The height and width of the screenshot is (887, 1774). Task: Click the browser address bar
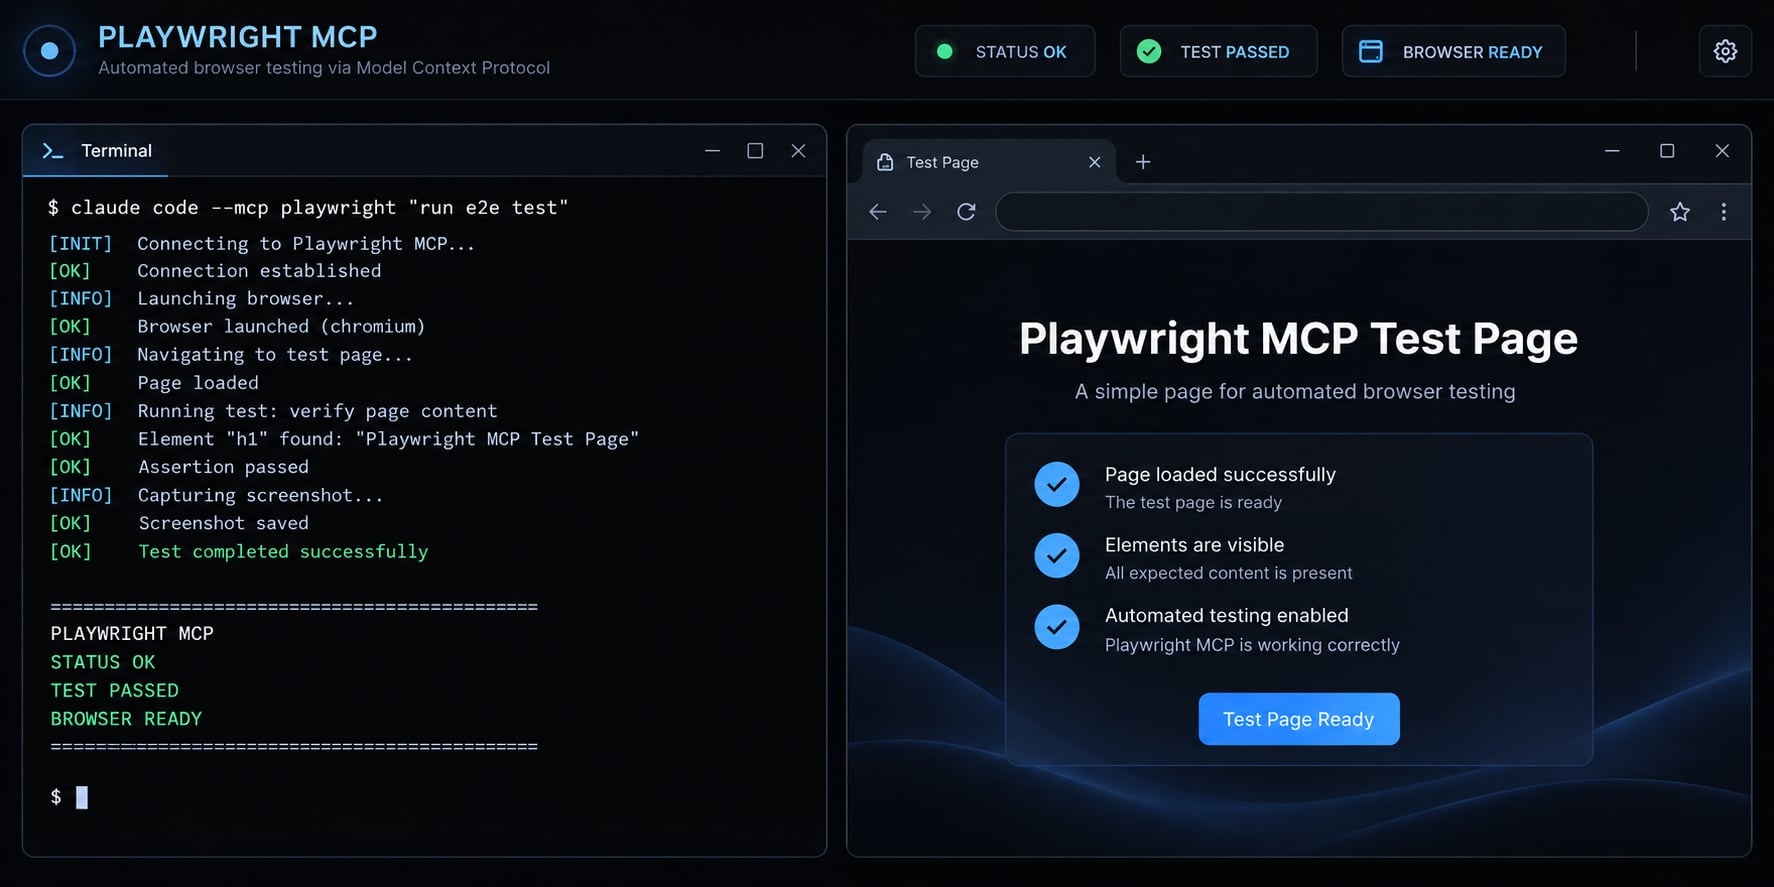tap(1321, 212)
